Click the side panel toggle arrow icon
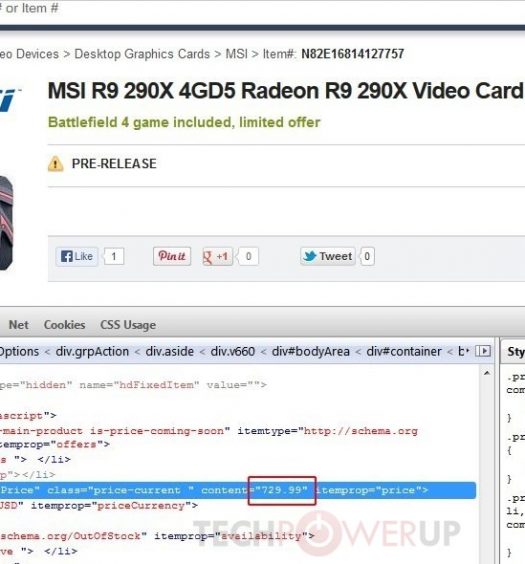This screenshot has height=564, width=525. coord(483,351)
